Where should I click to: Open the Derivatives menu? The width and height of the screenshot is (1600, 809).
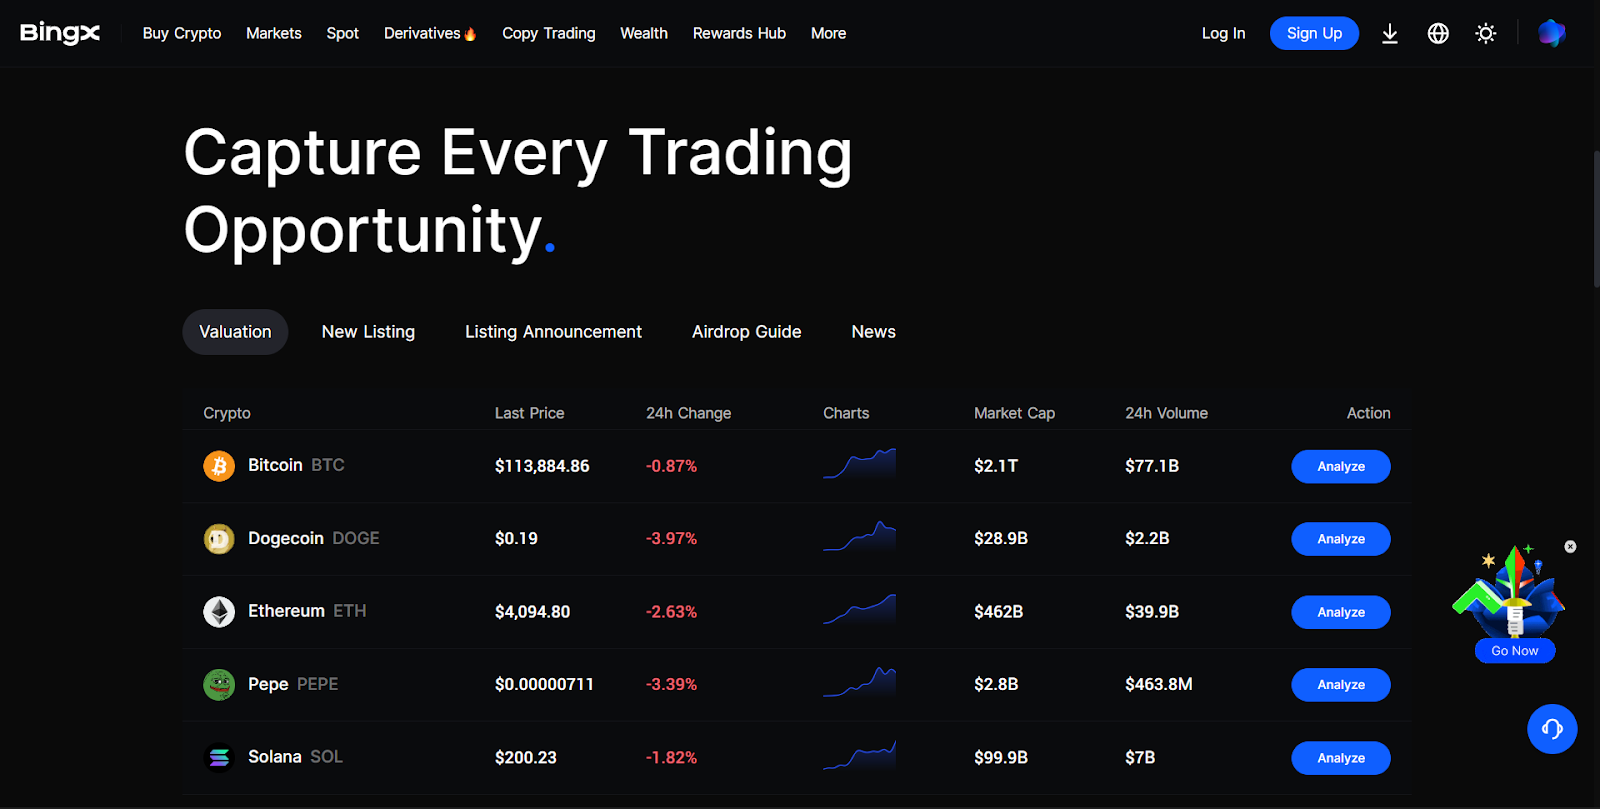[x=430, y=33]
